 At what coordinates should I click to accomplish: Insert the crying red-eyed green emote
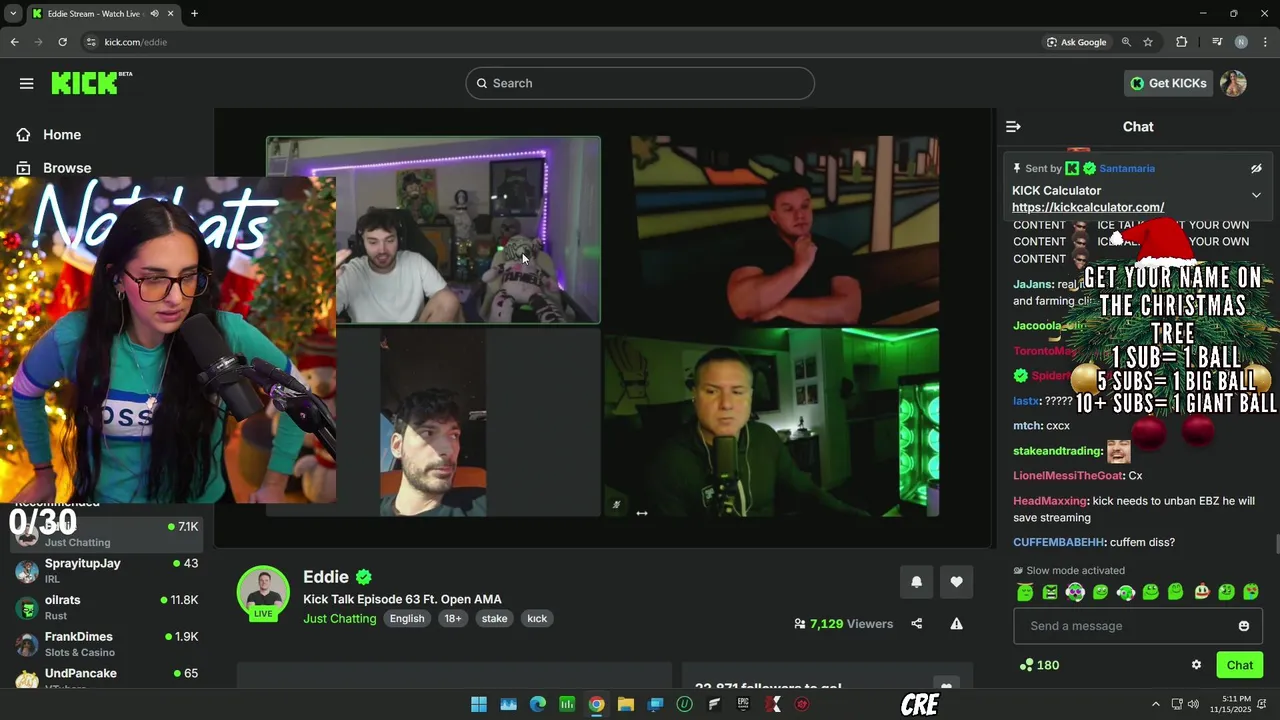point(1251,592)
